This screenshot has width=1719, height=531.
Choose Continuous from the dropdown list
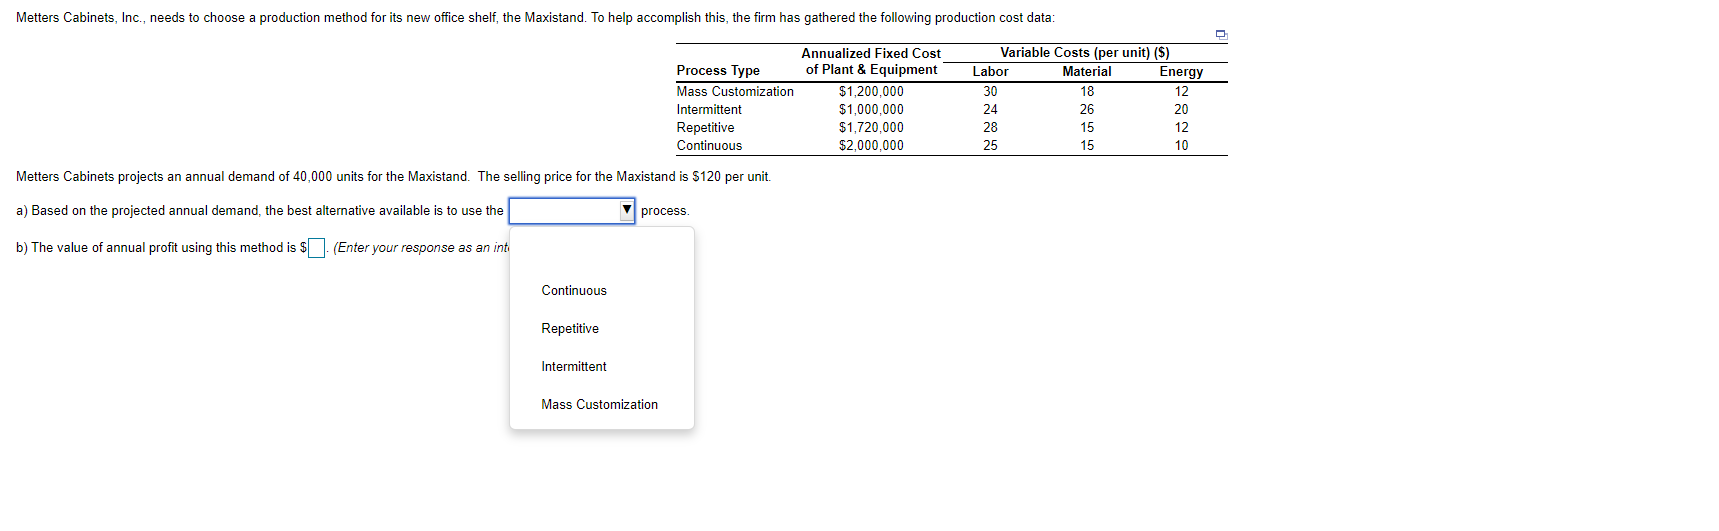574,290
